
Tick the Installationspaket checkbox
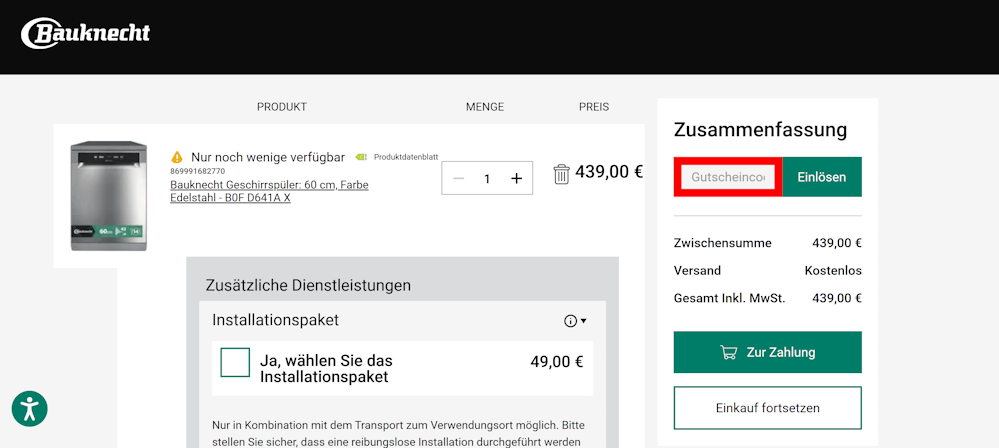pos(235,362)
